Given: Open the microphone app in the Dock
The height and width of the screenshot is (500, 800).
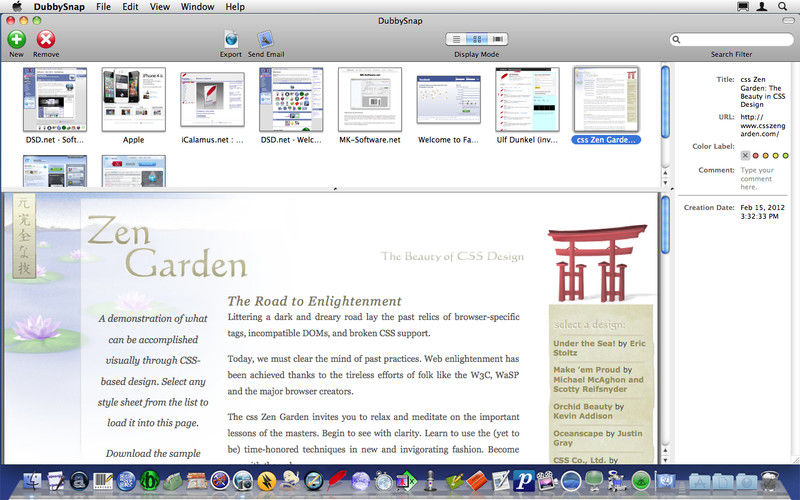Looking at the screenshot, I should (x=430, y=481).
